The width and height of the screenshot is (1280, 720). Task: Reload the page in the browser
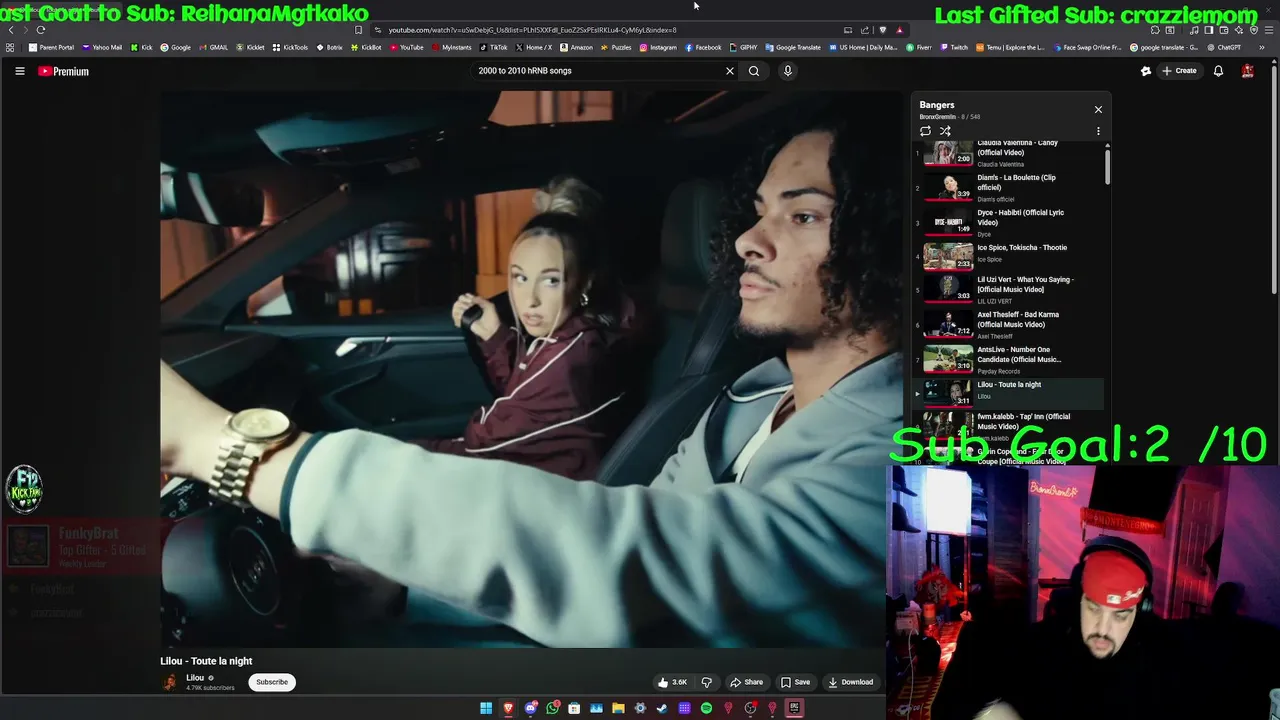pyautogui.click(x=41, y=30)
